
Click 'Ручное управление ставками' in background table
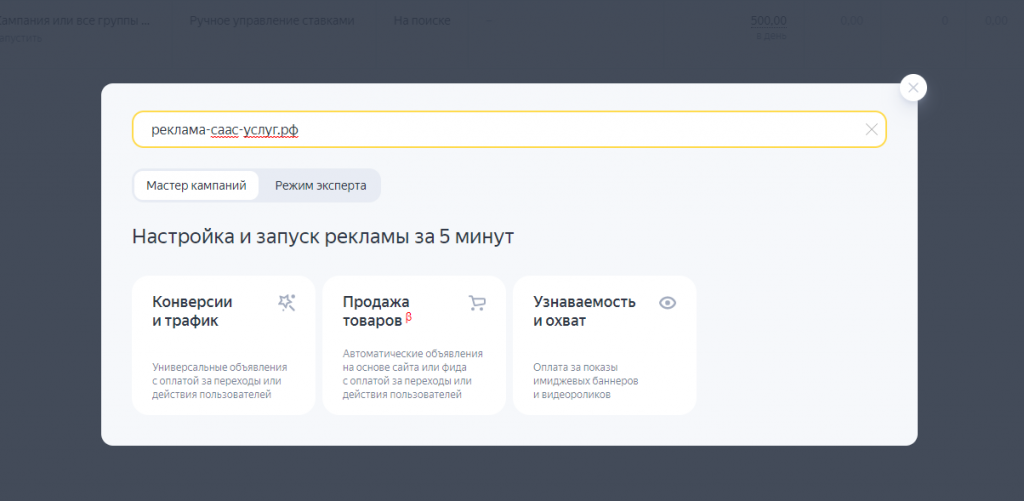pos(272,20)
